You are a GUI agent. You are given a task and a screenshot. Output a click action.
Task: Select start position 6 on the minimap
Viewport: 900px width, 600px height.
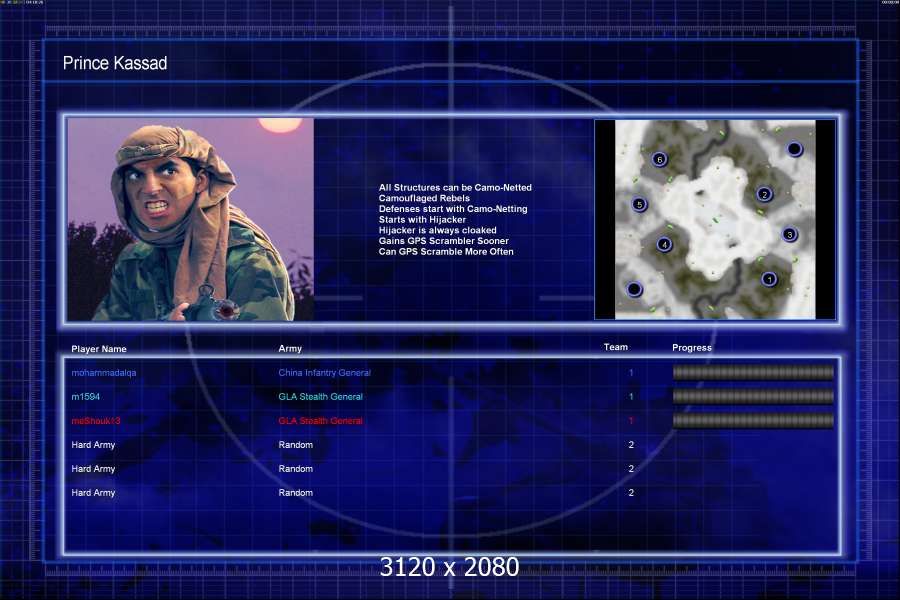click(660, 159)
